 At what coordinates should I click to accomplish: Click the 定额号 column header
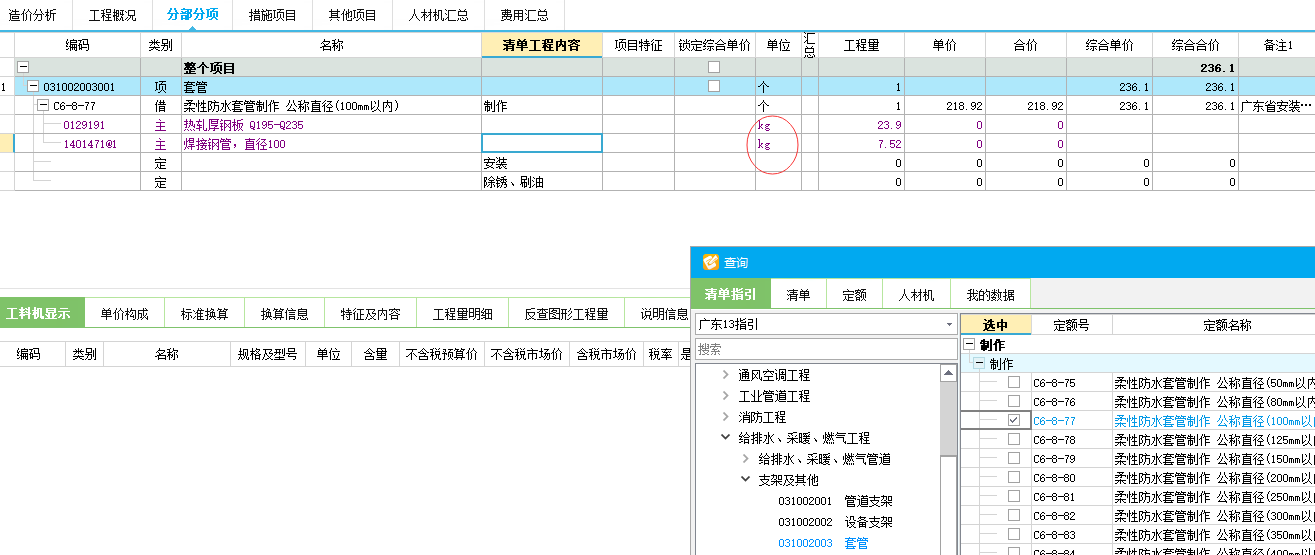(x=1071, y=325)
